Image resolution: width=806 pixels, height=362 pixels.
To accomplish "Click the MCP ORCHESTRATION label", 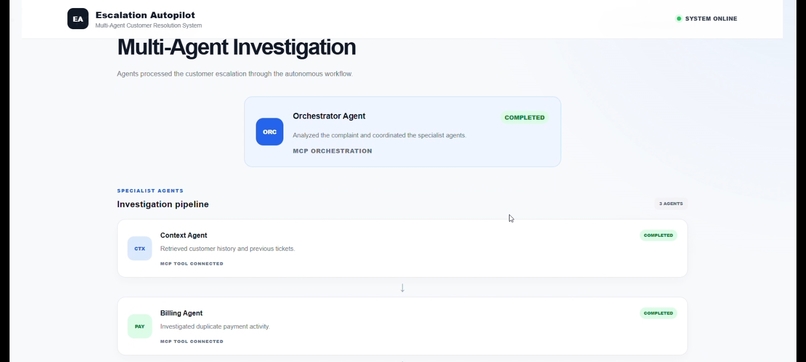I will 333,151.
